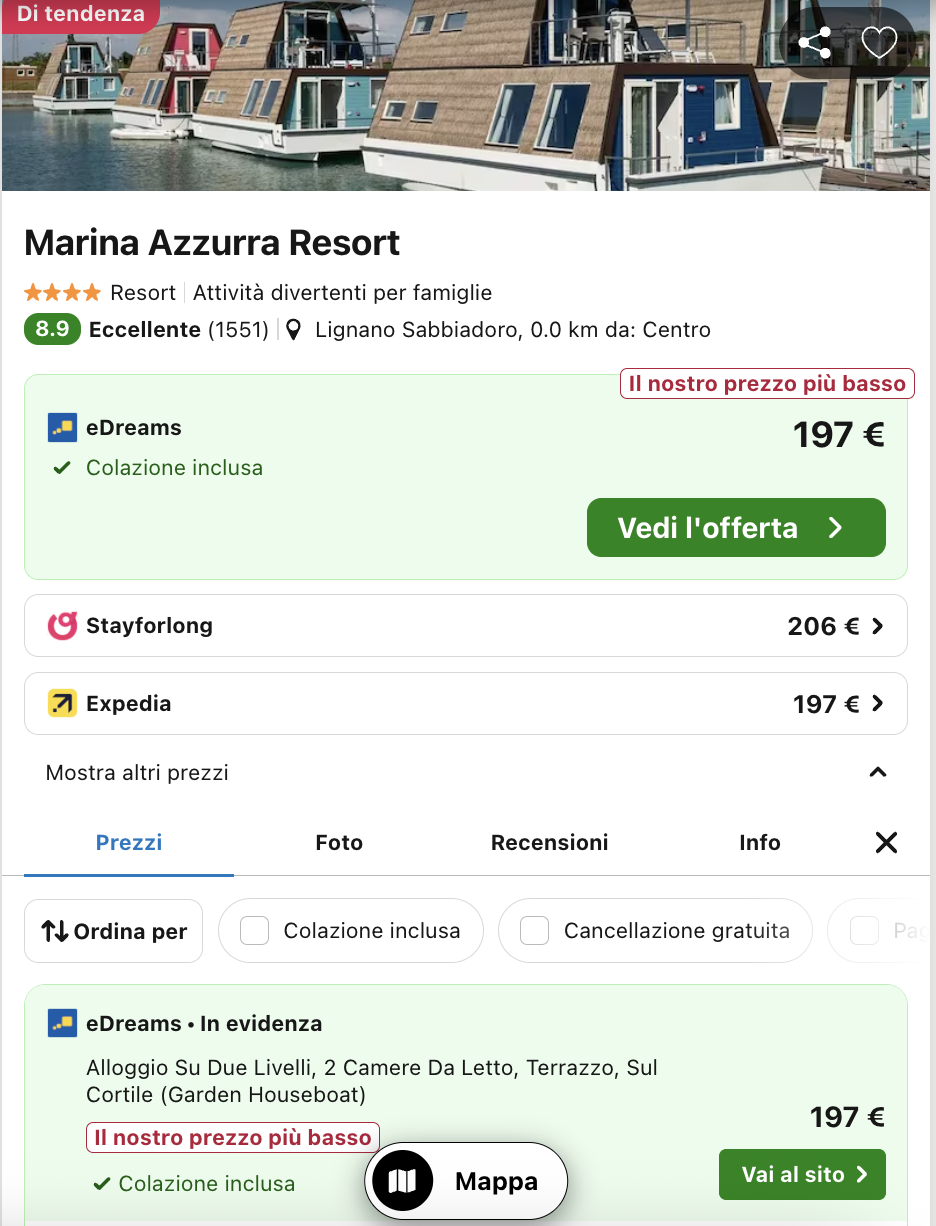Click the Expedia logo icon
The width and height of the screenshot is (936, 1226).
point(62,703)
